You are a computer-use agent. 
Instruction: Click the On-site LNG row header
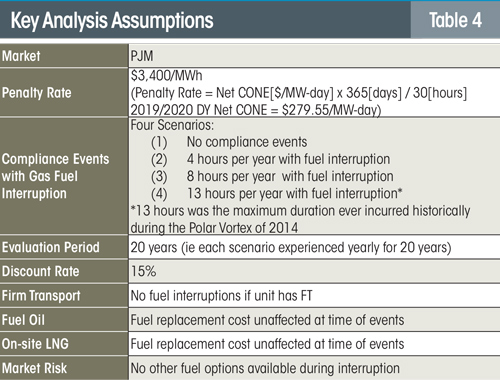(64, 344)
